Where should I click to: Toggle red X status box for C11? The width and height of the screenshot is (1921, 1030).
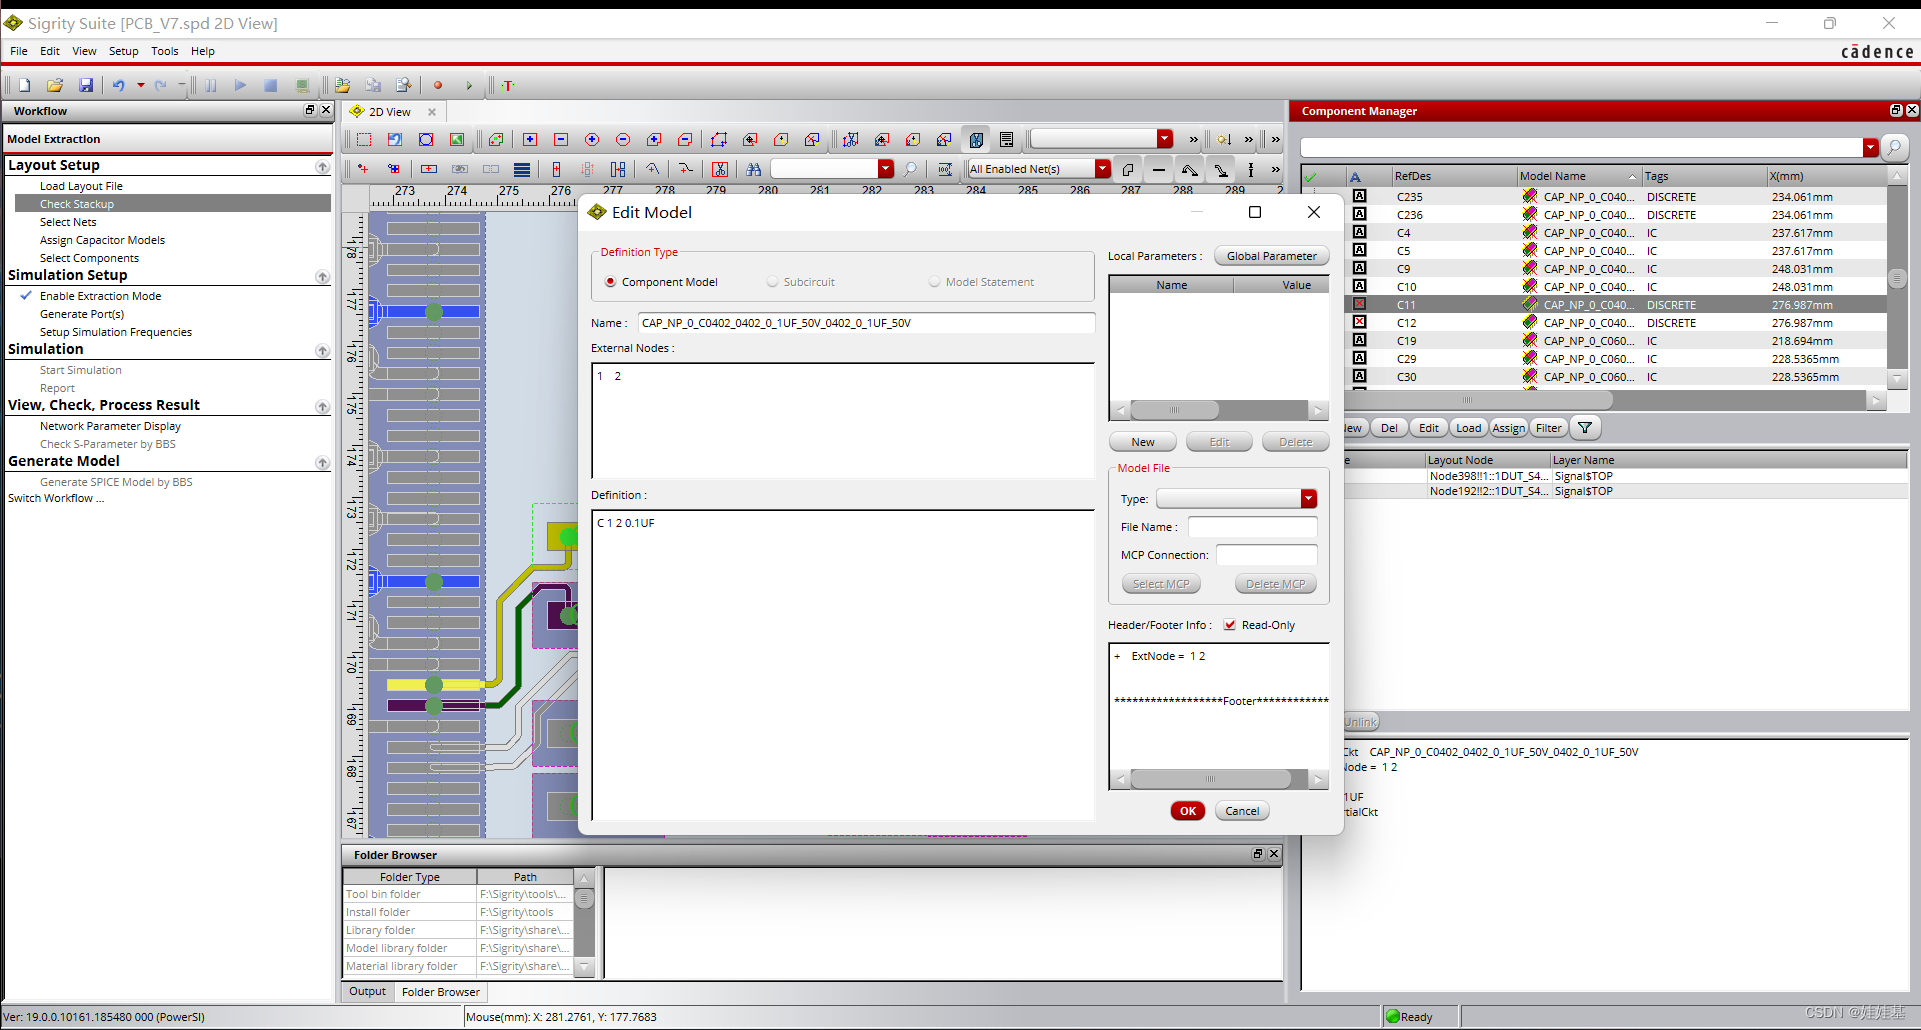1360,304
